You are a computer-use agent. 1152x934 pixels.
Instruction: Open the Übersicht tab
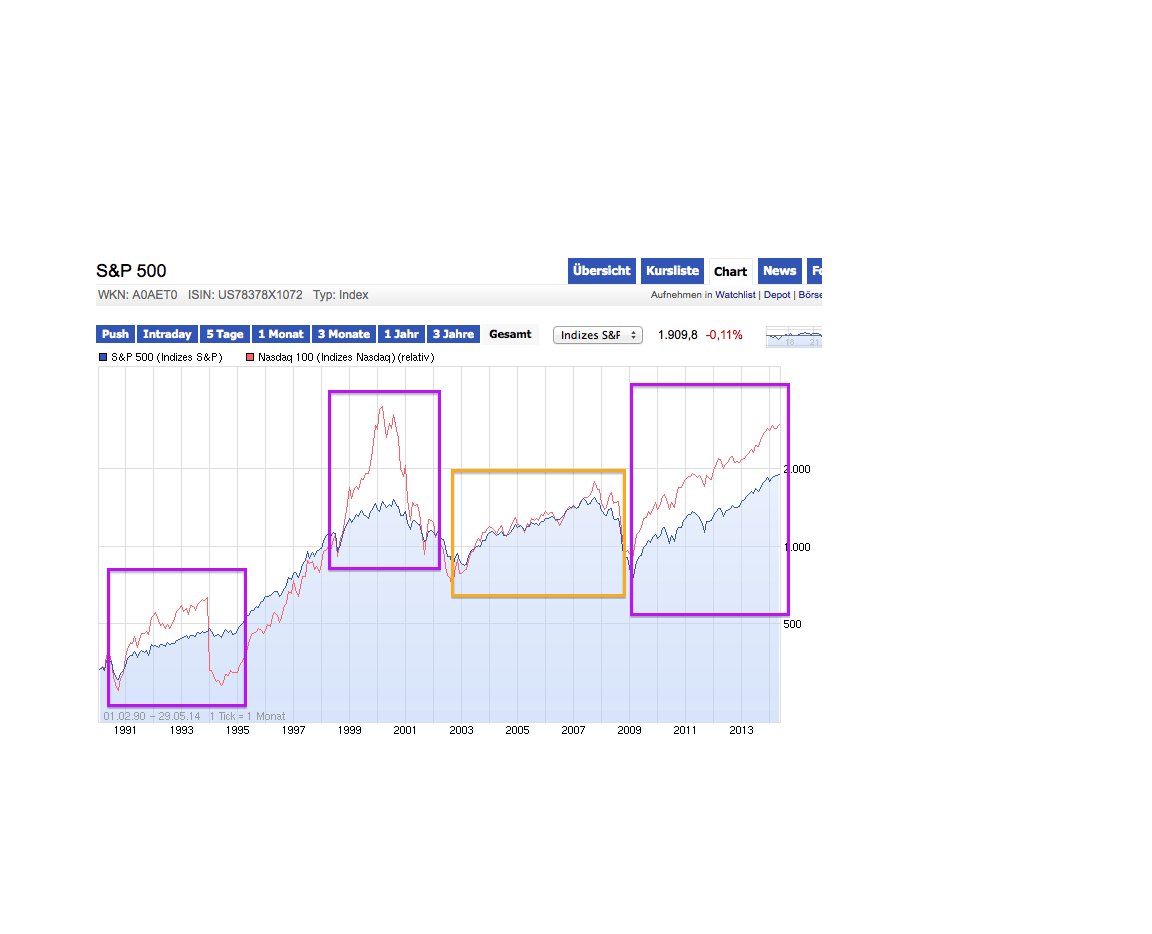[x=601, y=271]
